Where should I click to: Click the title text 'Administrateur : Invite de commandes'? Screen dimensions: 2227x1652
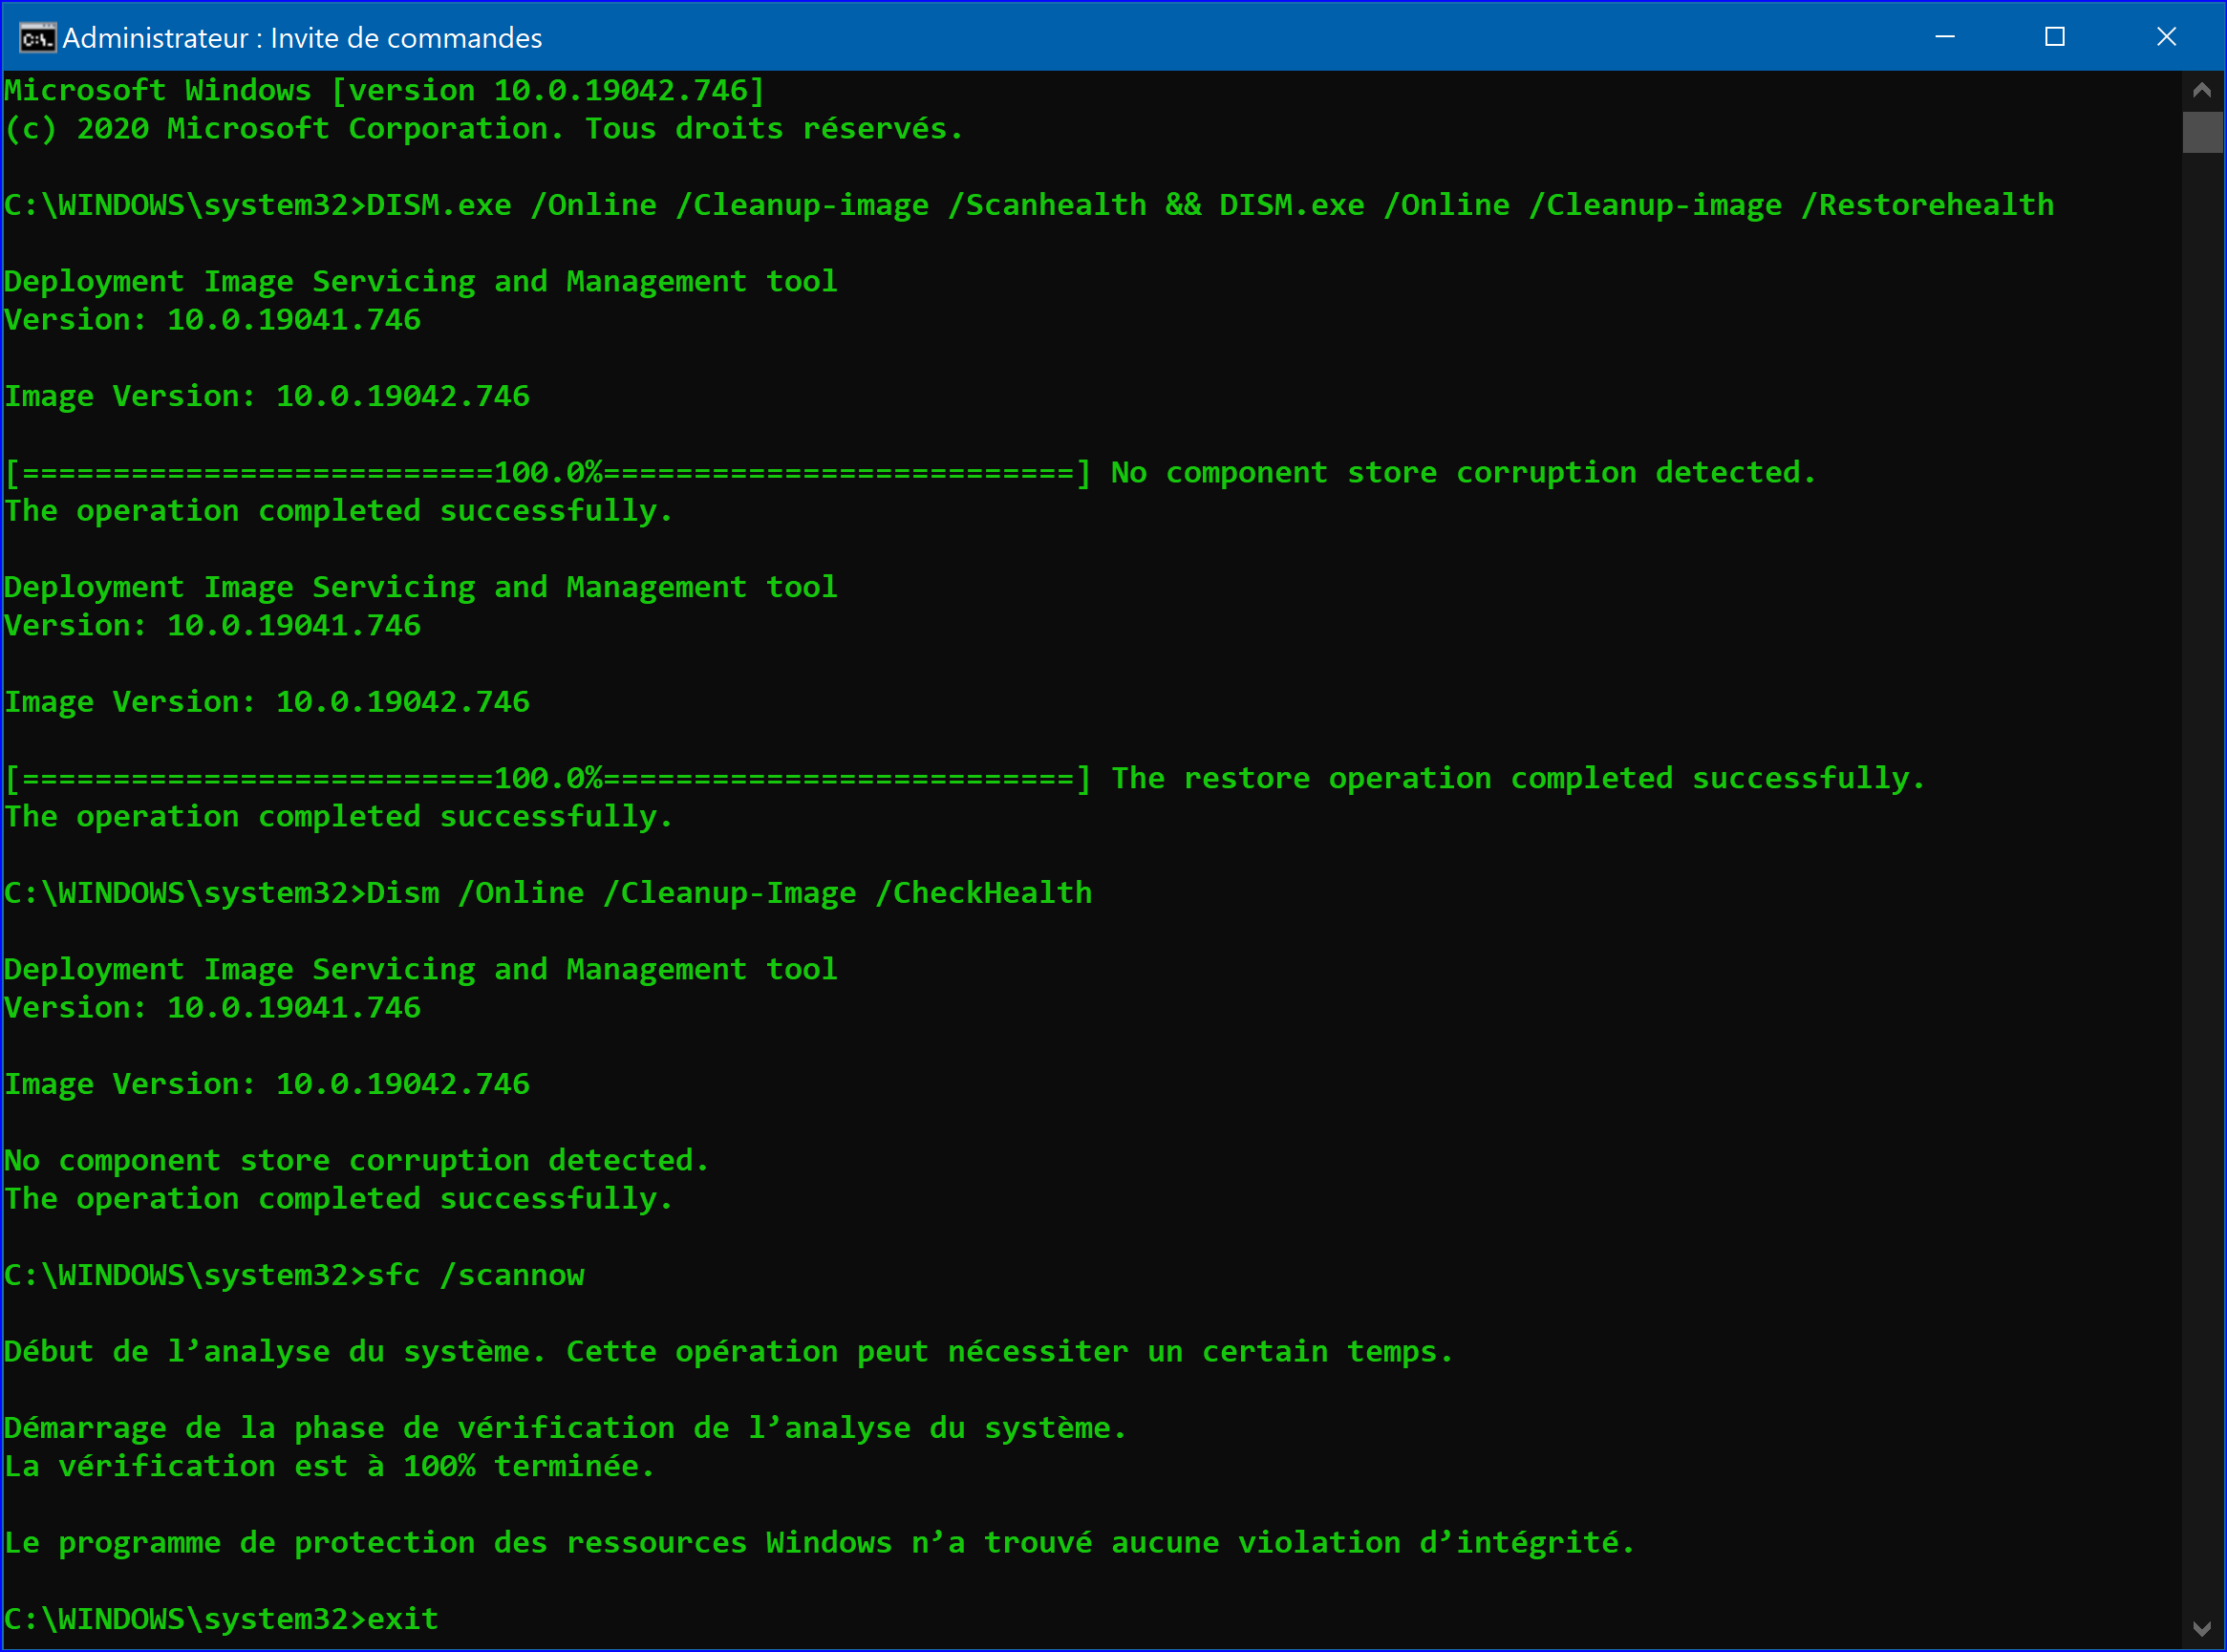[302, 38]
